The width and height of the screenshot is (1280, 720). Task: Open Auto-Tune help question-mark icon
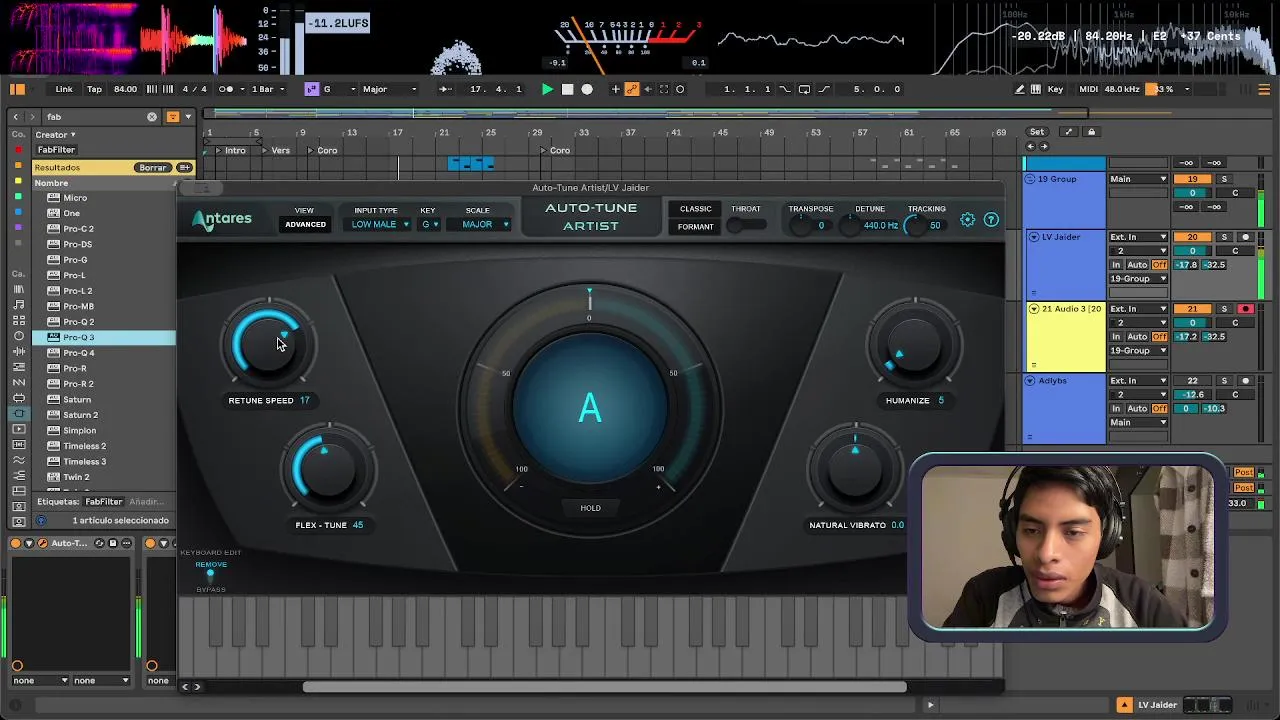point(991,220)
